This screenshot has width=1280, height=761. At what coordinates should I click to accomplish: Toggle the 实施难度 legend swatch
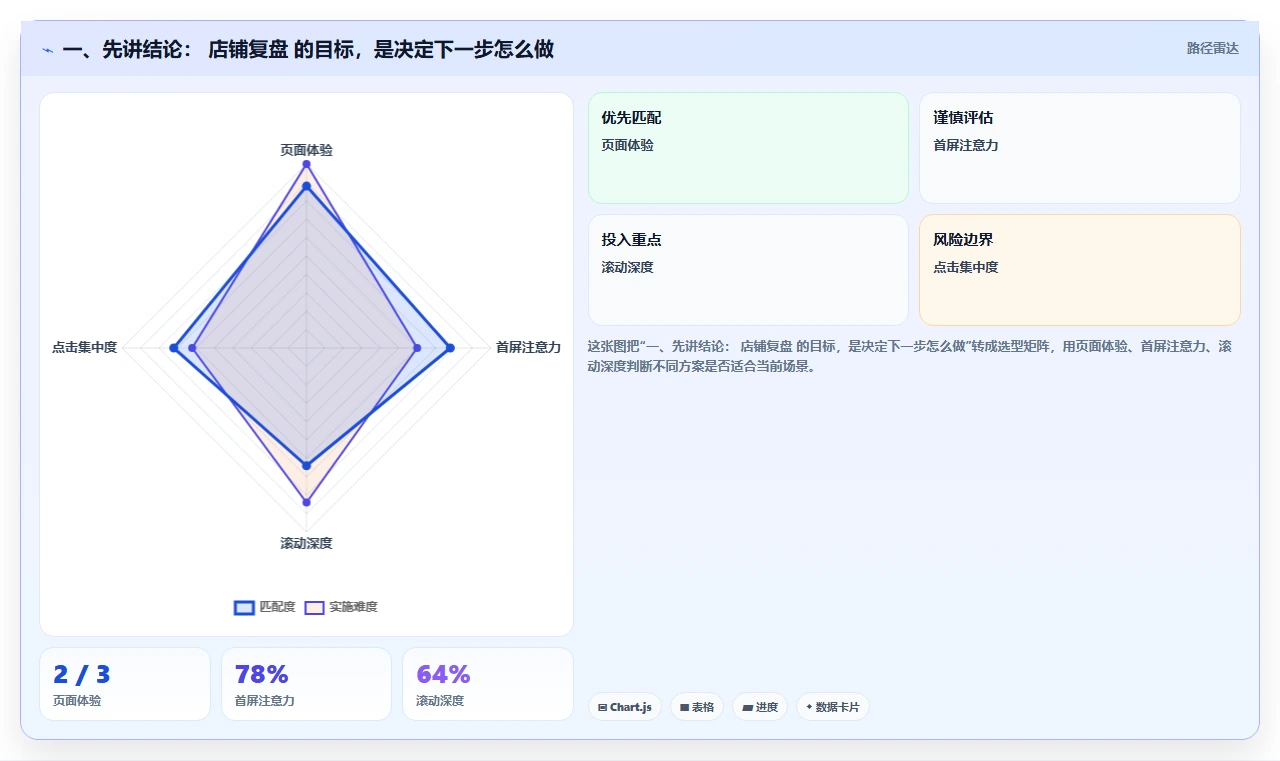click(x=315, y=607)
